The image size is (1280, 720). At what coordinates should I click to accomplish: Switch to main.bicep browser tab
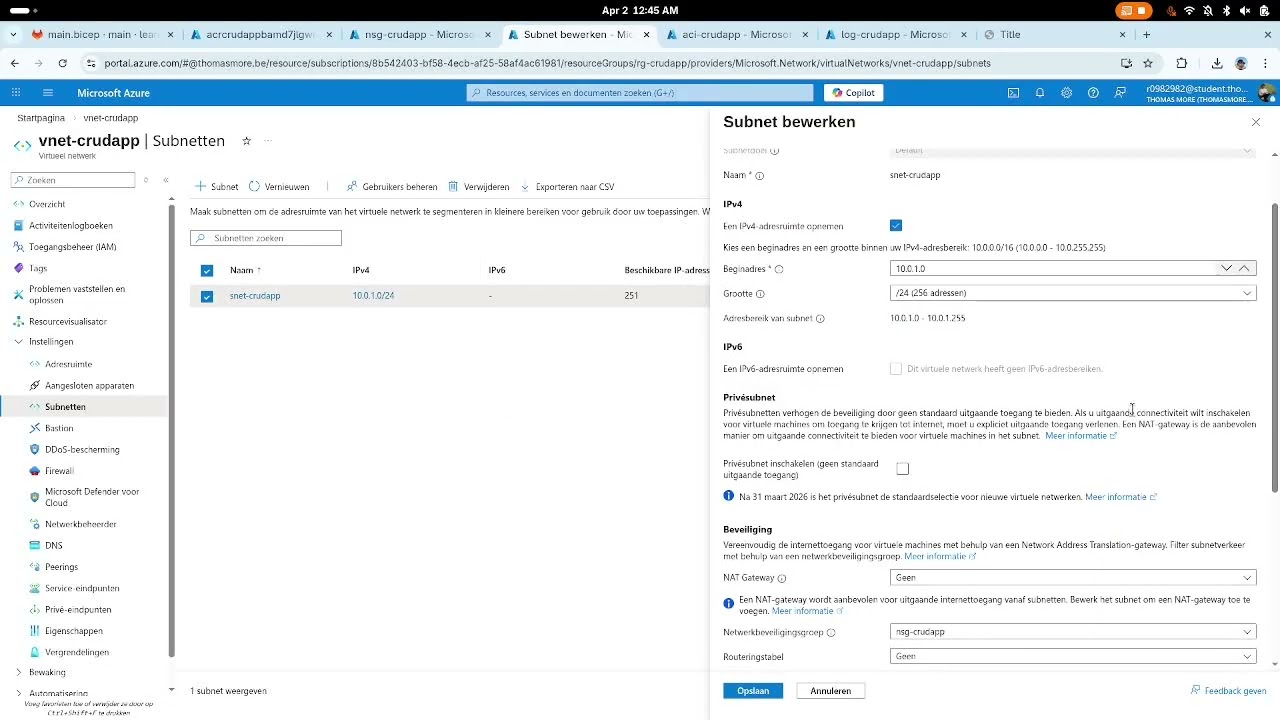102,34
